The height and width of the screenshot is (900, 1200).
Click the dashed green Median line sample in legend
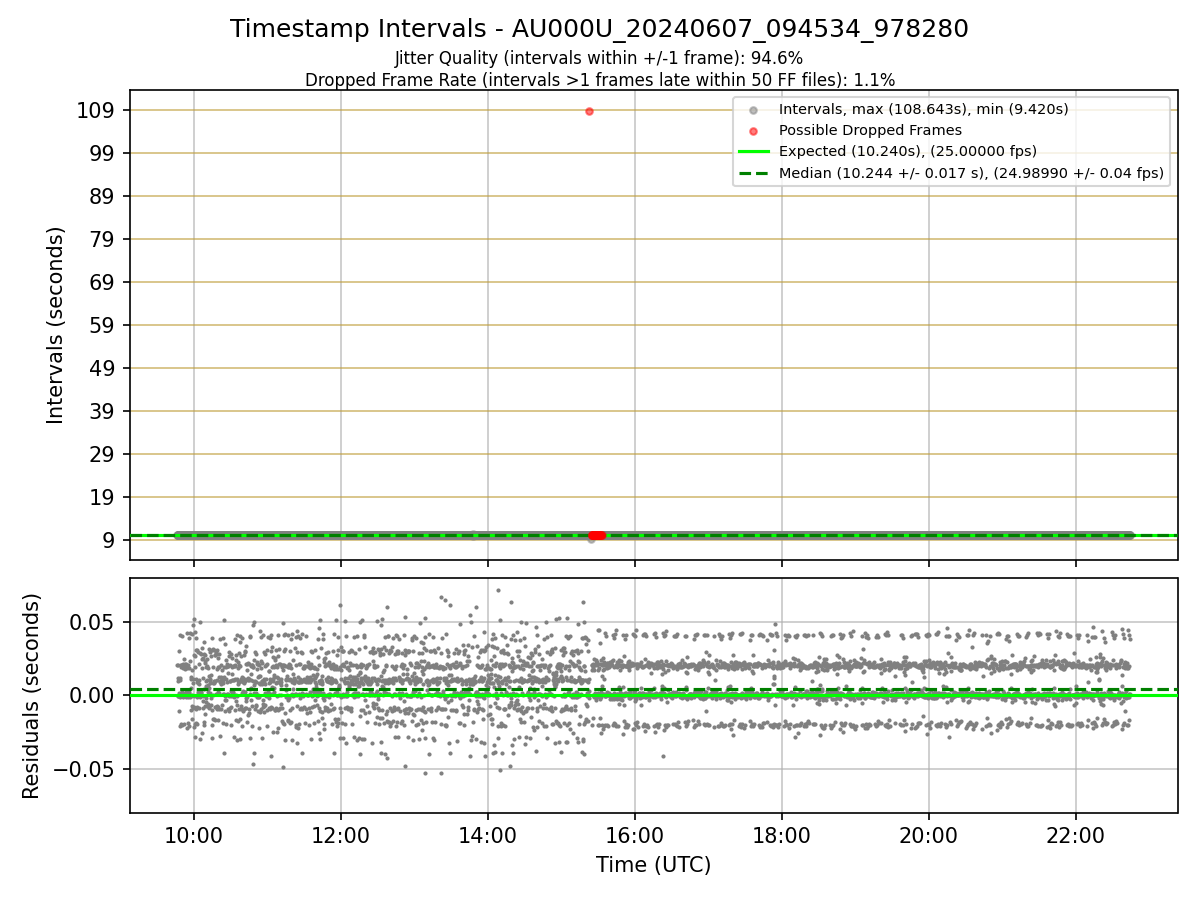coord(754,173)
